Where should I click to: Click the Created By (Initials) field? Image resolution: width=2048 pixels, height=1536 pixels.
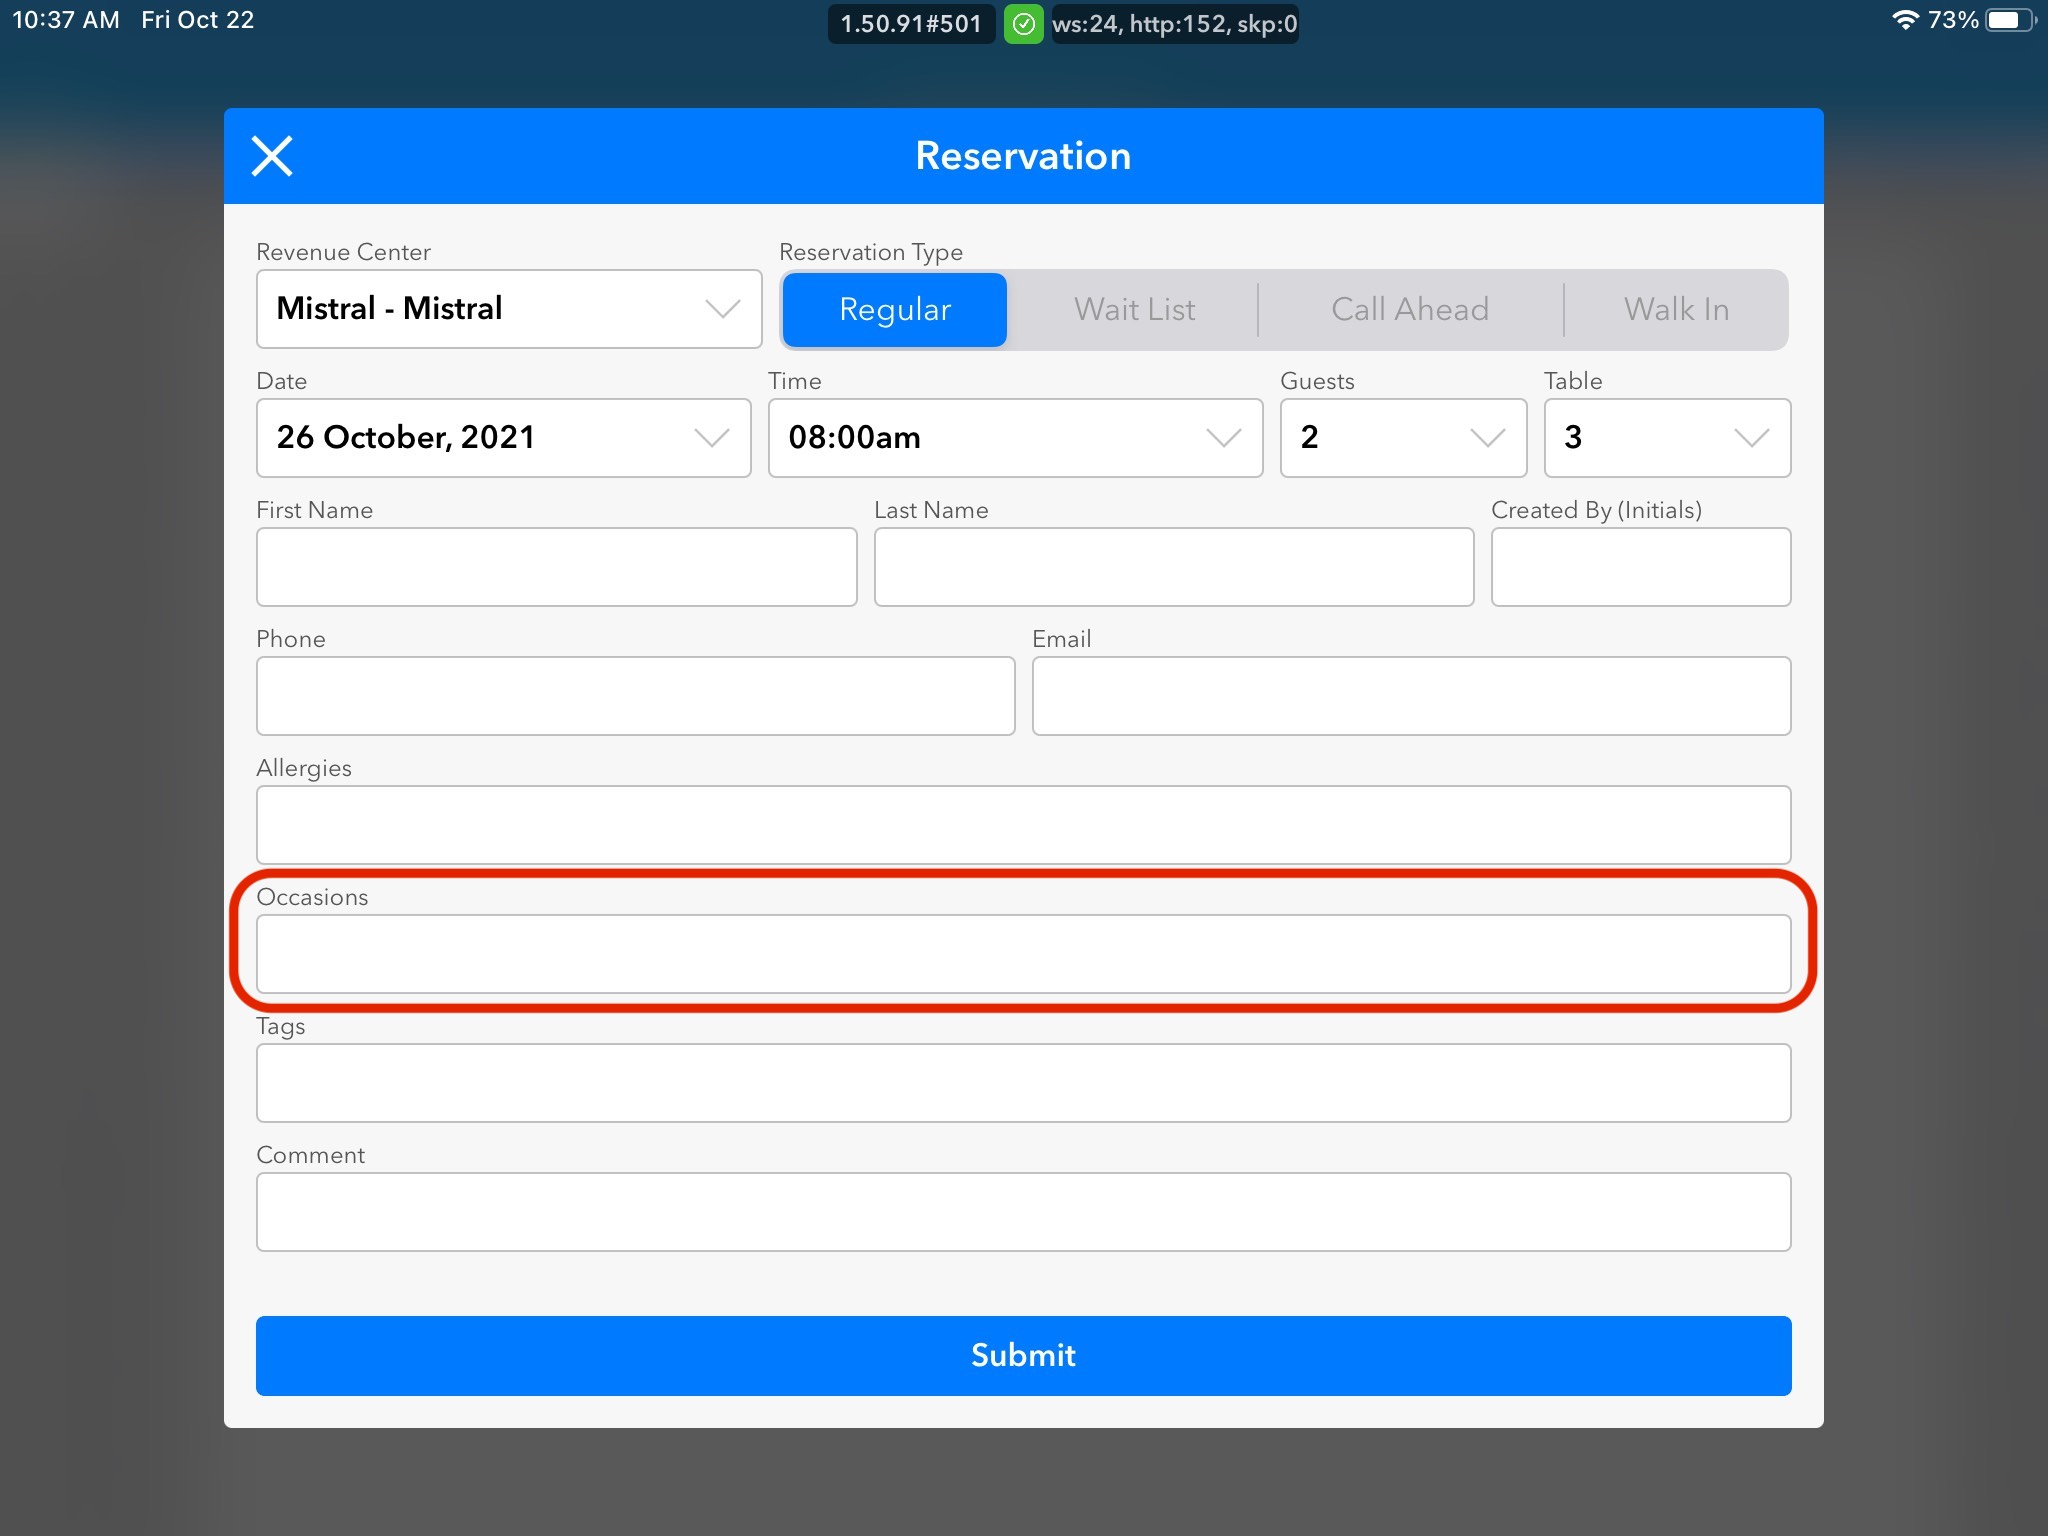click(1640, 567)
